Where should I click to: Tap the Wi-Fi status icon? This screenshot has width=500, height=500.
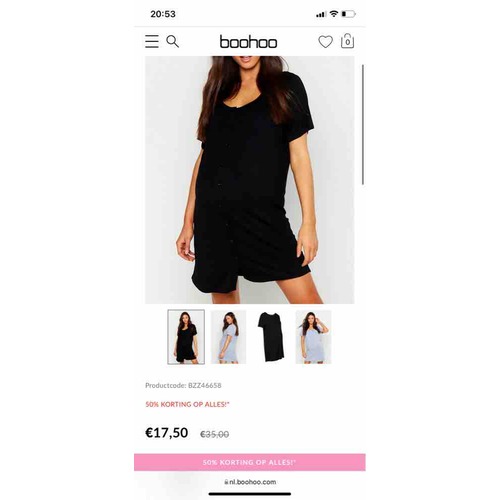click(333, 14)
